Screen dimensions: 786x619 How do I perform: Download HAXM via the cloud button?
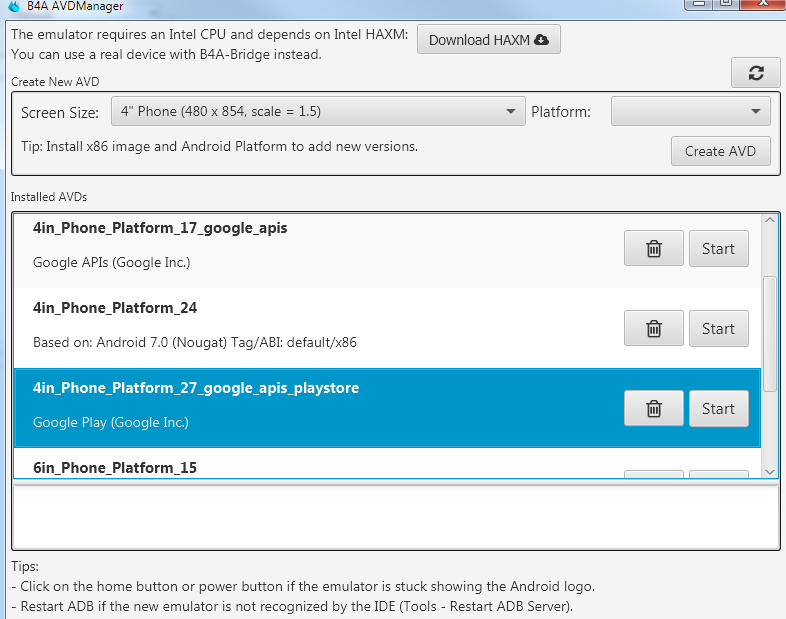tap(489, 40)
